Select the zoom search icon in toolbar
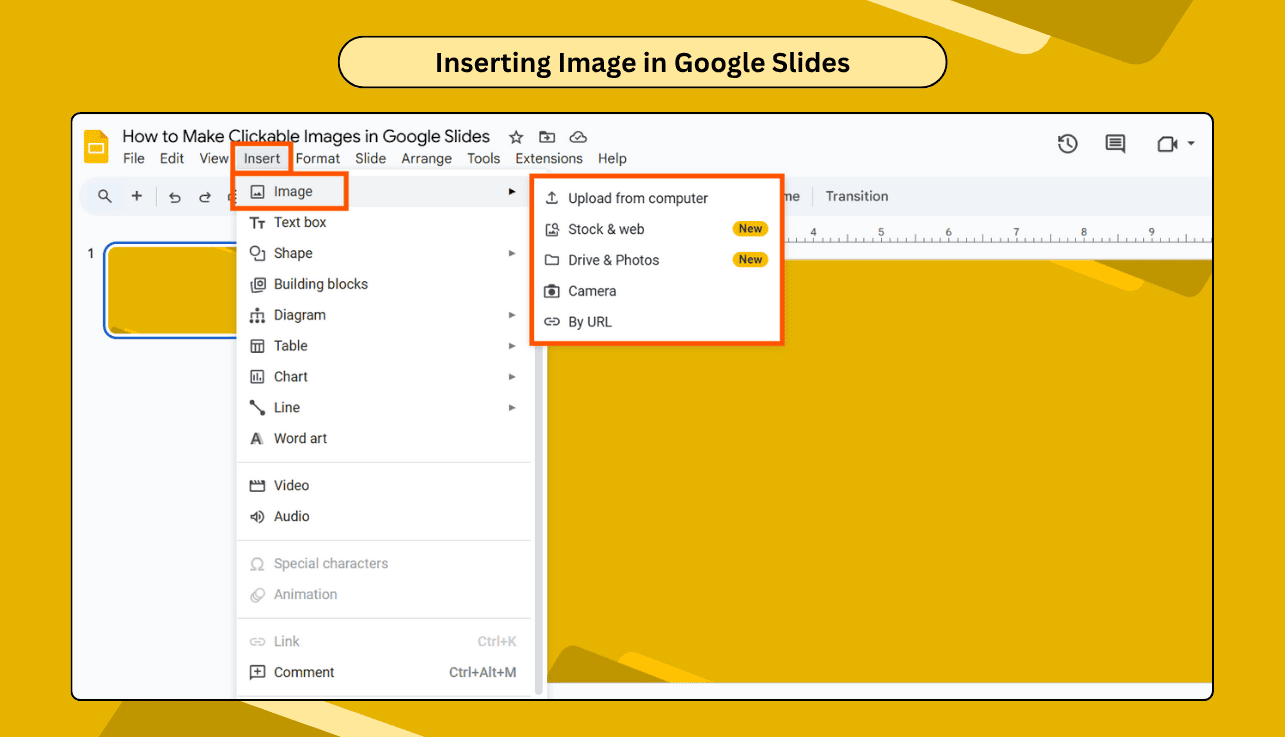 [104, 196]
